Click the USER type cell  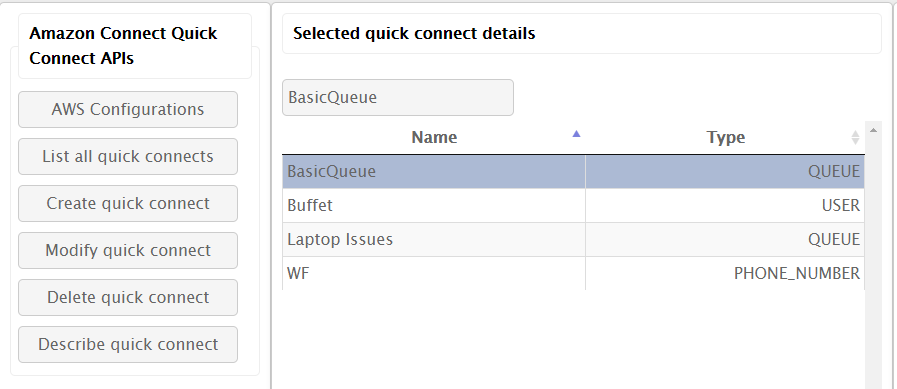click(x=725, y=205)
